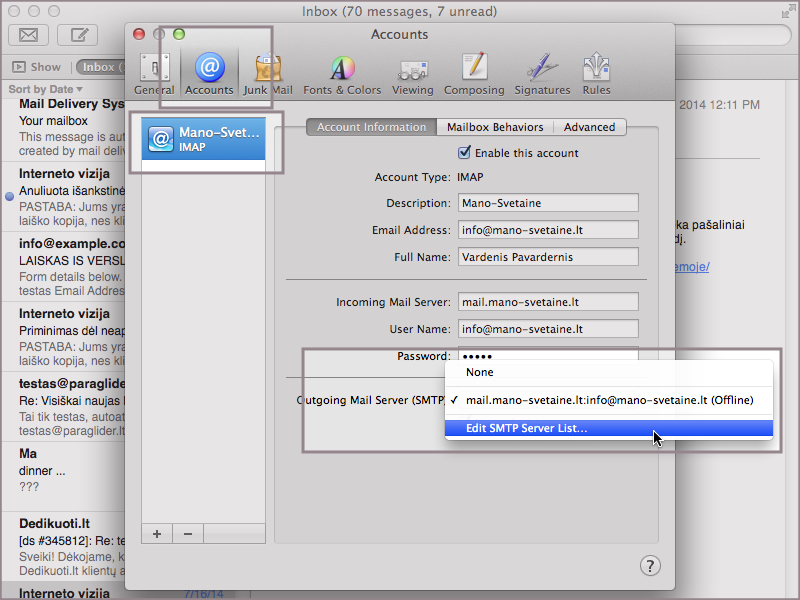This screenshot has height=600, width=800.
Task: Open the General preferences pane
Action: point(154,74)
